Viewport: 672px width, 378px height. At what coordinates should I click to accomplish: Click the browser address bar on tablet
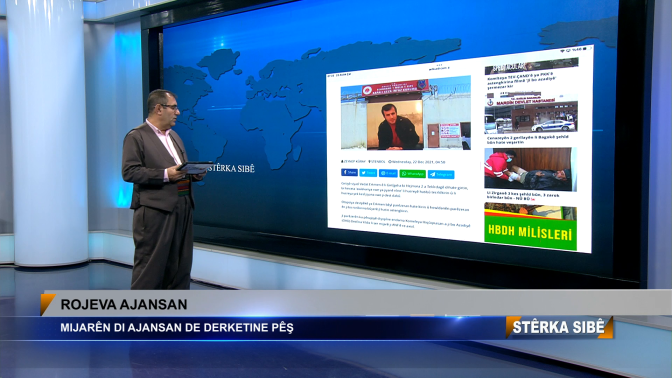point(439,68)
